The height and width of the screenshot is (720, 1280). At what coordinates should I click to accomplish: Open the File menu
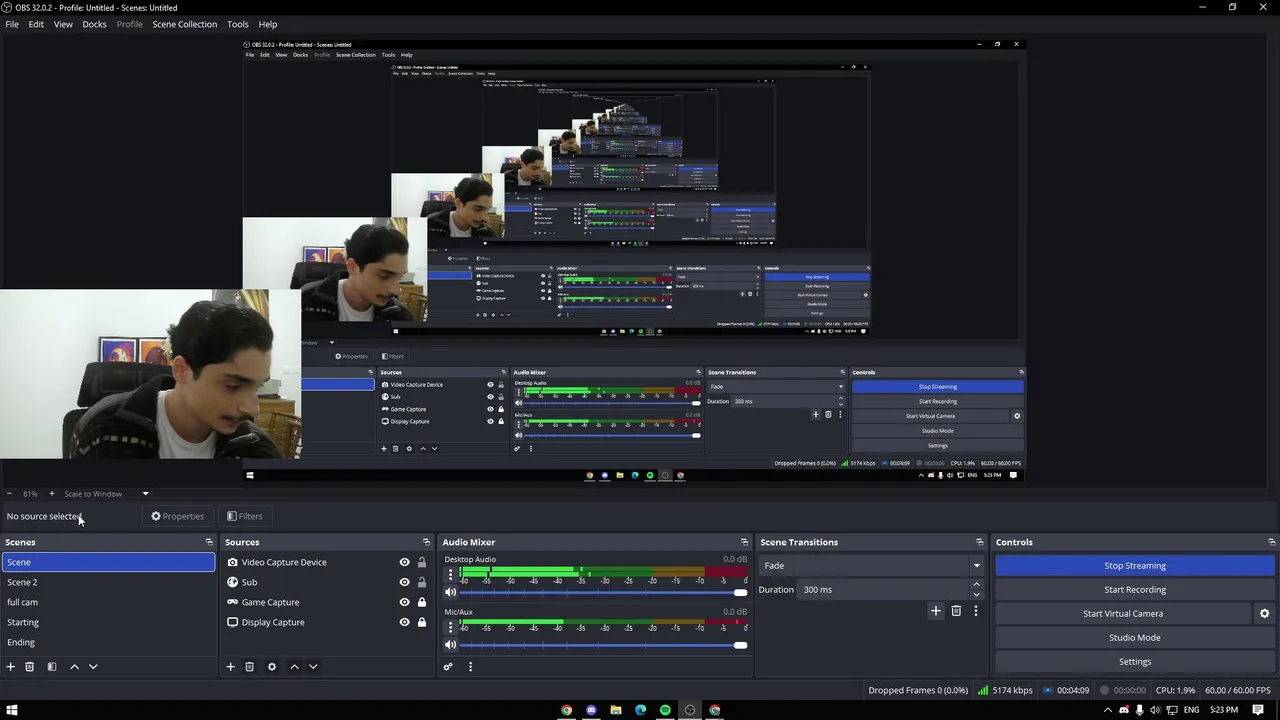(x=12, y=24)
